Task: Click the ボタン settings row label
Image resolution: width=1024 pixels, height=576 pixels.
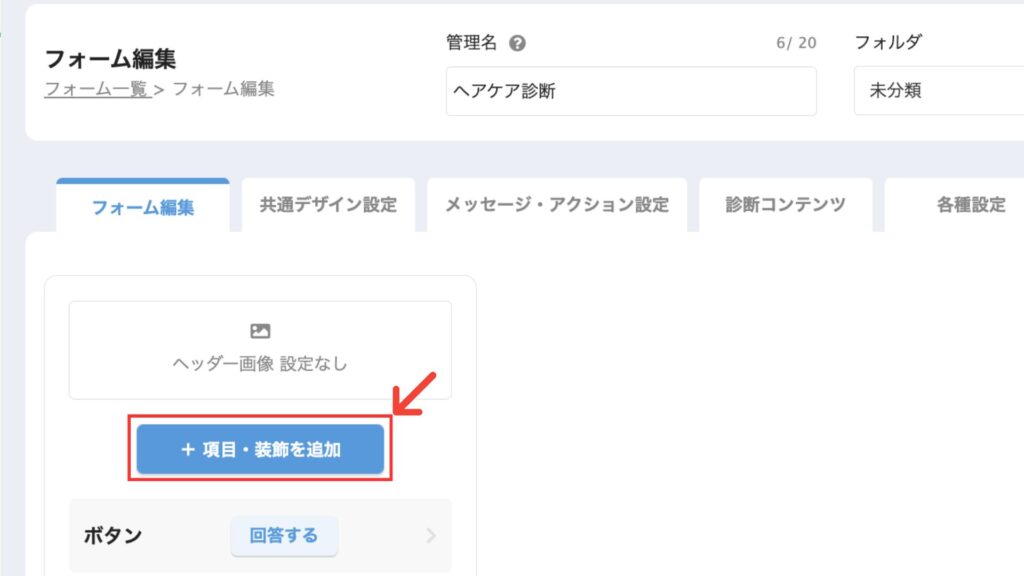Action: click(113, 536)
